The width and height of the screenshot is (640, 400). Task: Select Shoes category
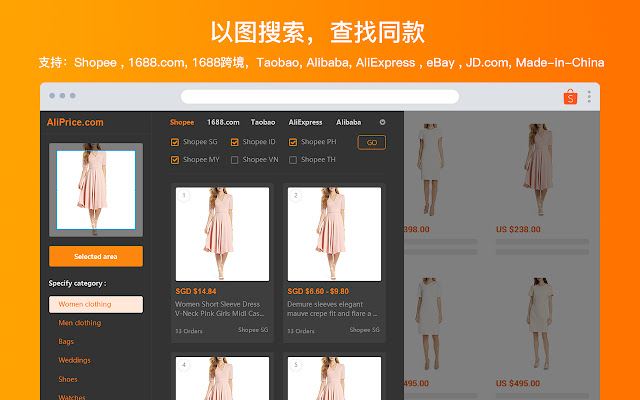click(x=68, y=379)
